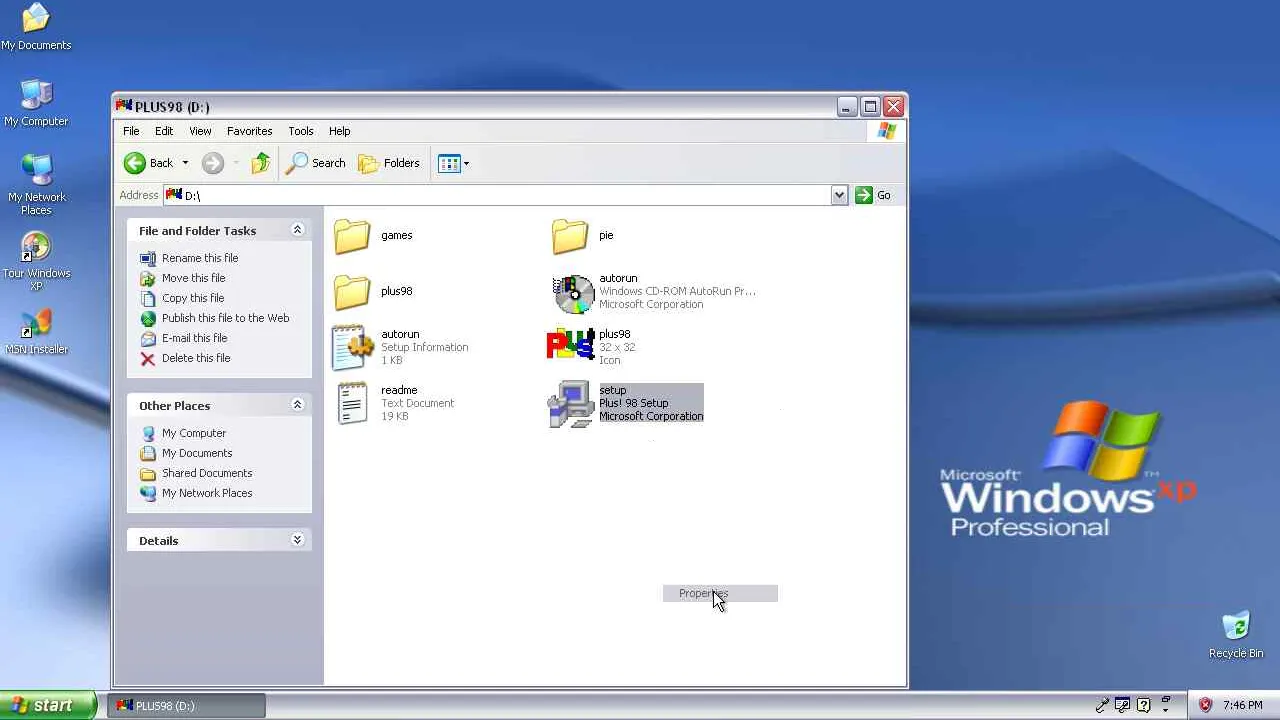Go back with the Back arrow icon

click(x=135, y=163)
